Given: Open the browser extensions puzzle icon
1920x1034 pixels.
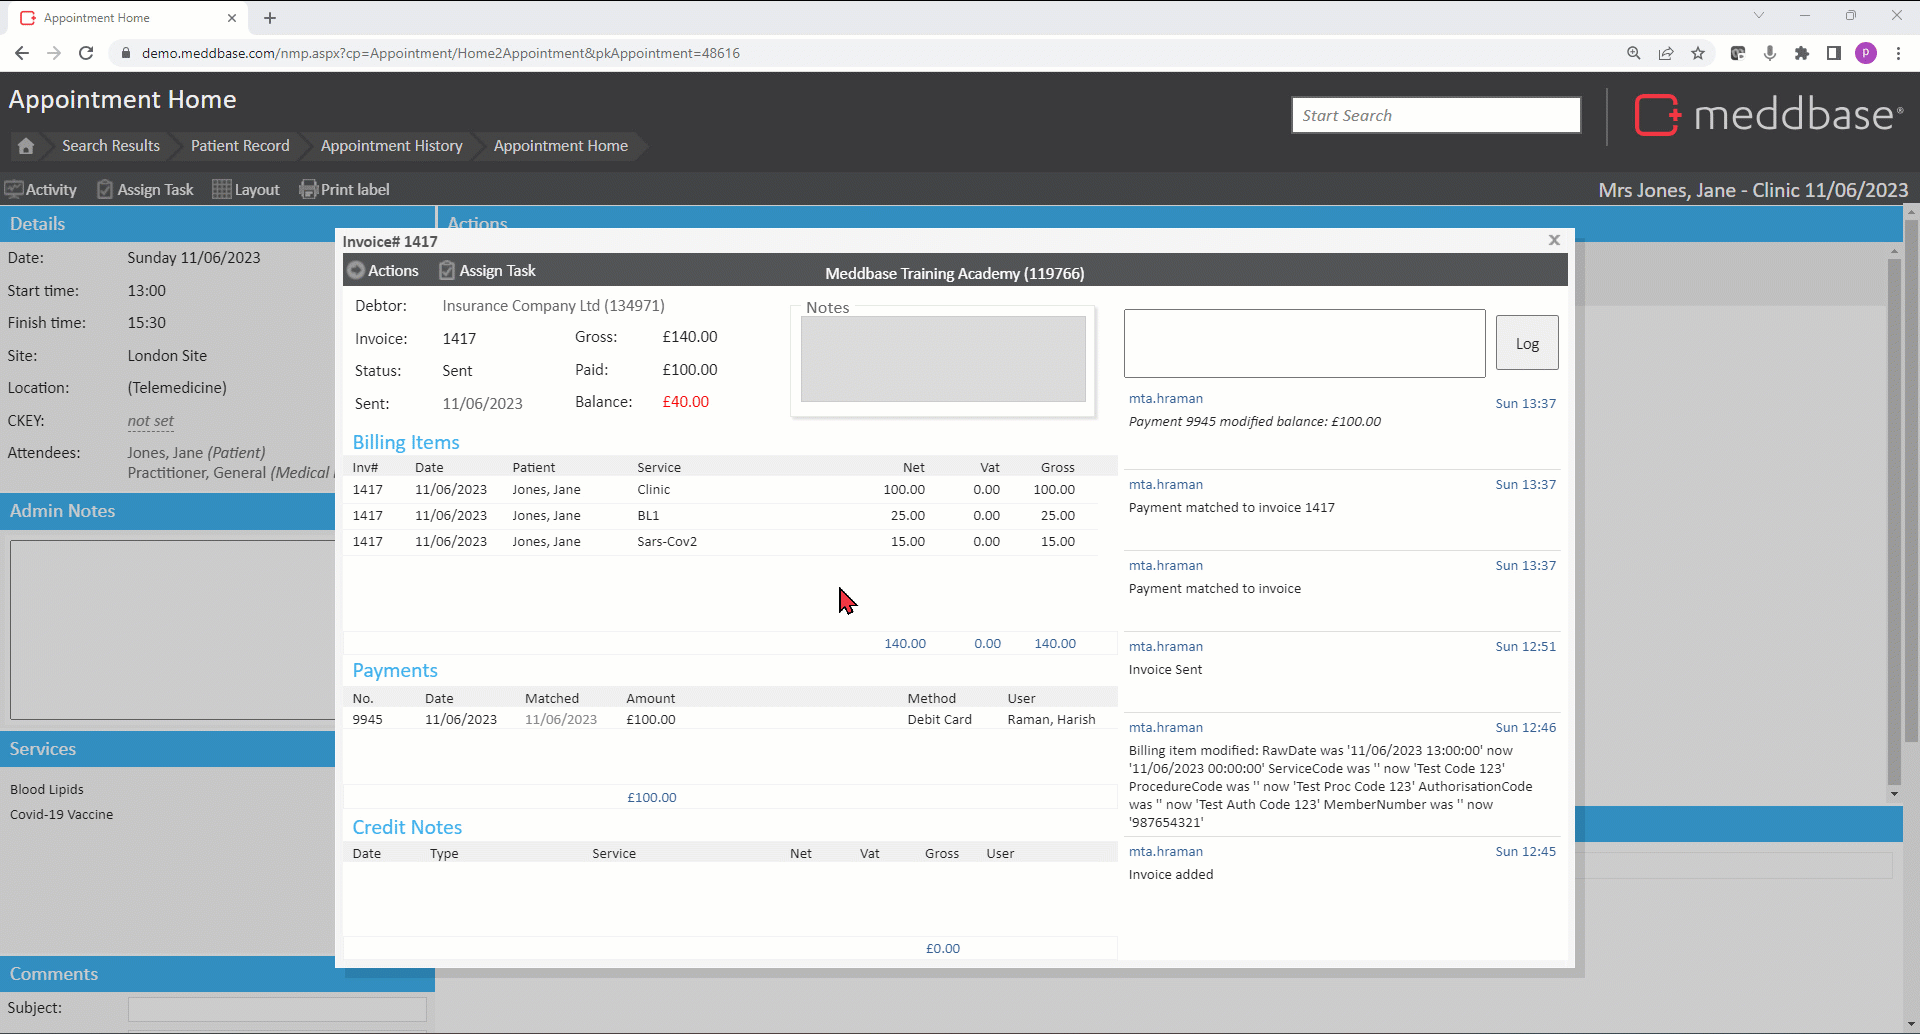Looking at the screenshot, I should click(x=1802, y=53).
